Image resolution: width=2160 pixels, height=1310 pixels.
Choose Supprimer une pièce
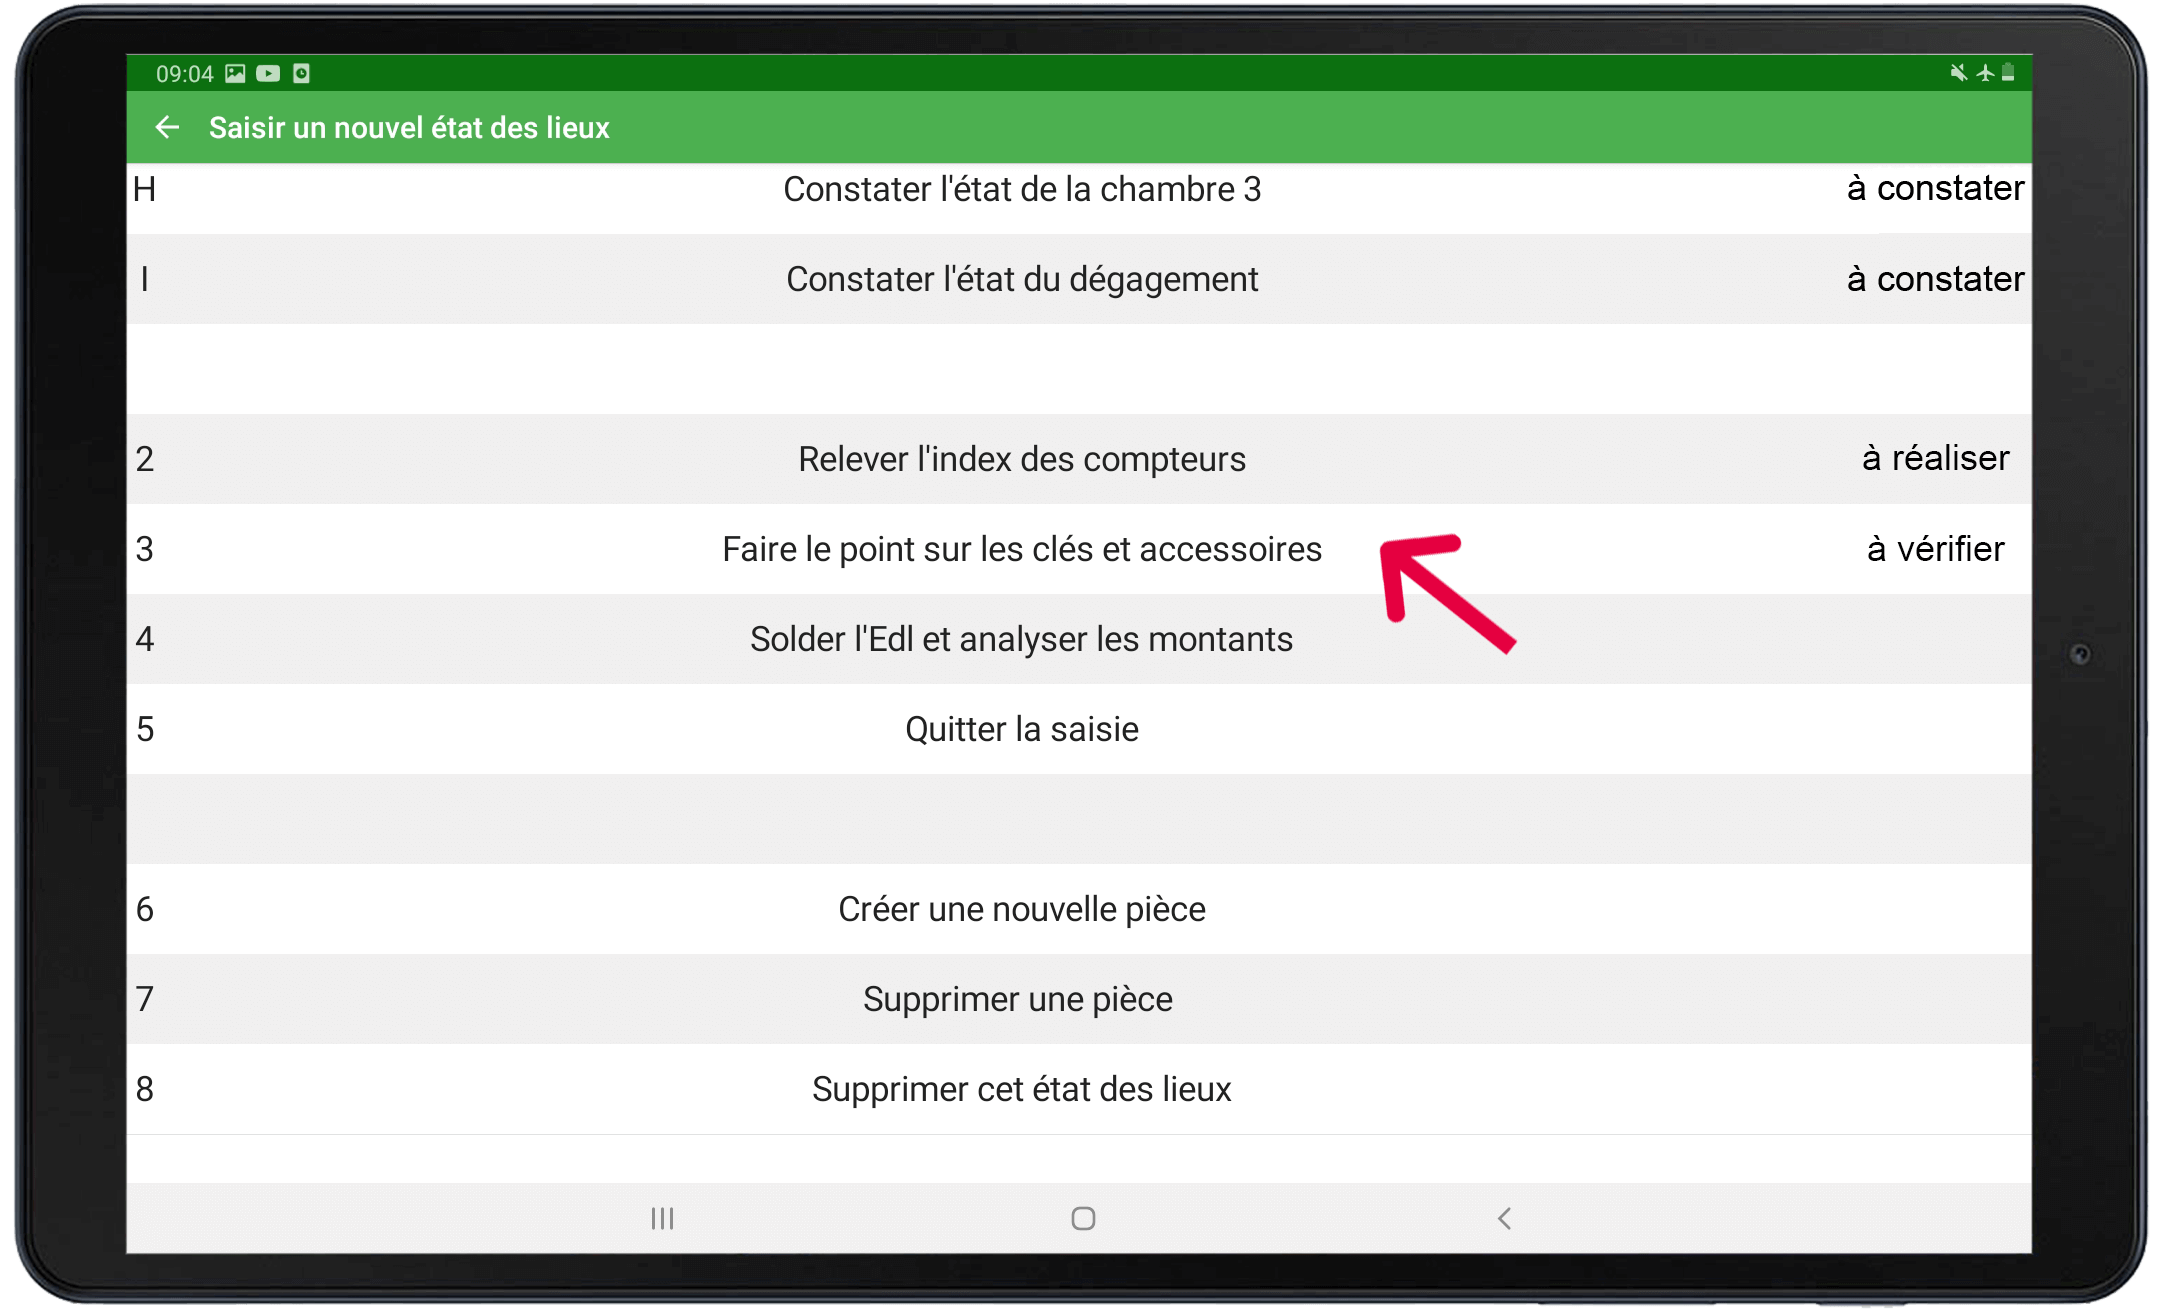(x=1017, y=999)
